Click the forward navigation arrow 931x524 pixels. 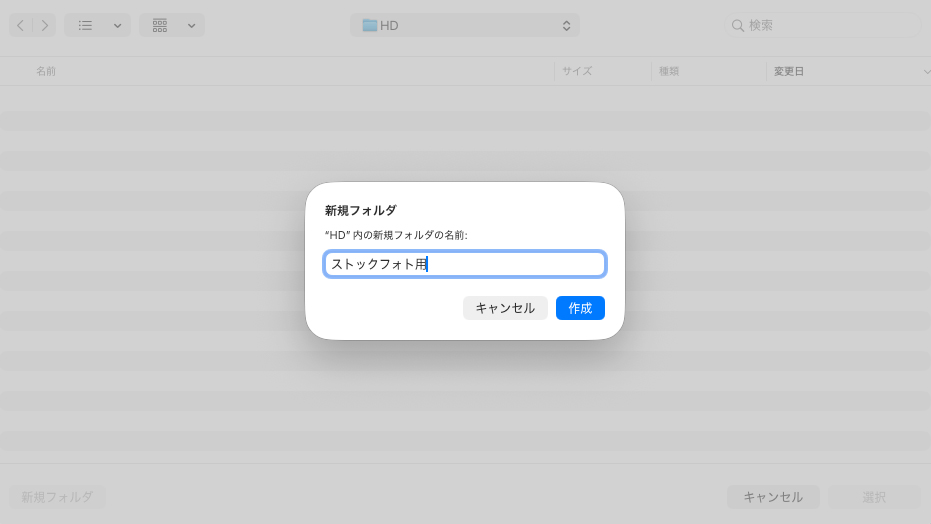[45, 26]
